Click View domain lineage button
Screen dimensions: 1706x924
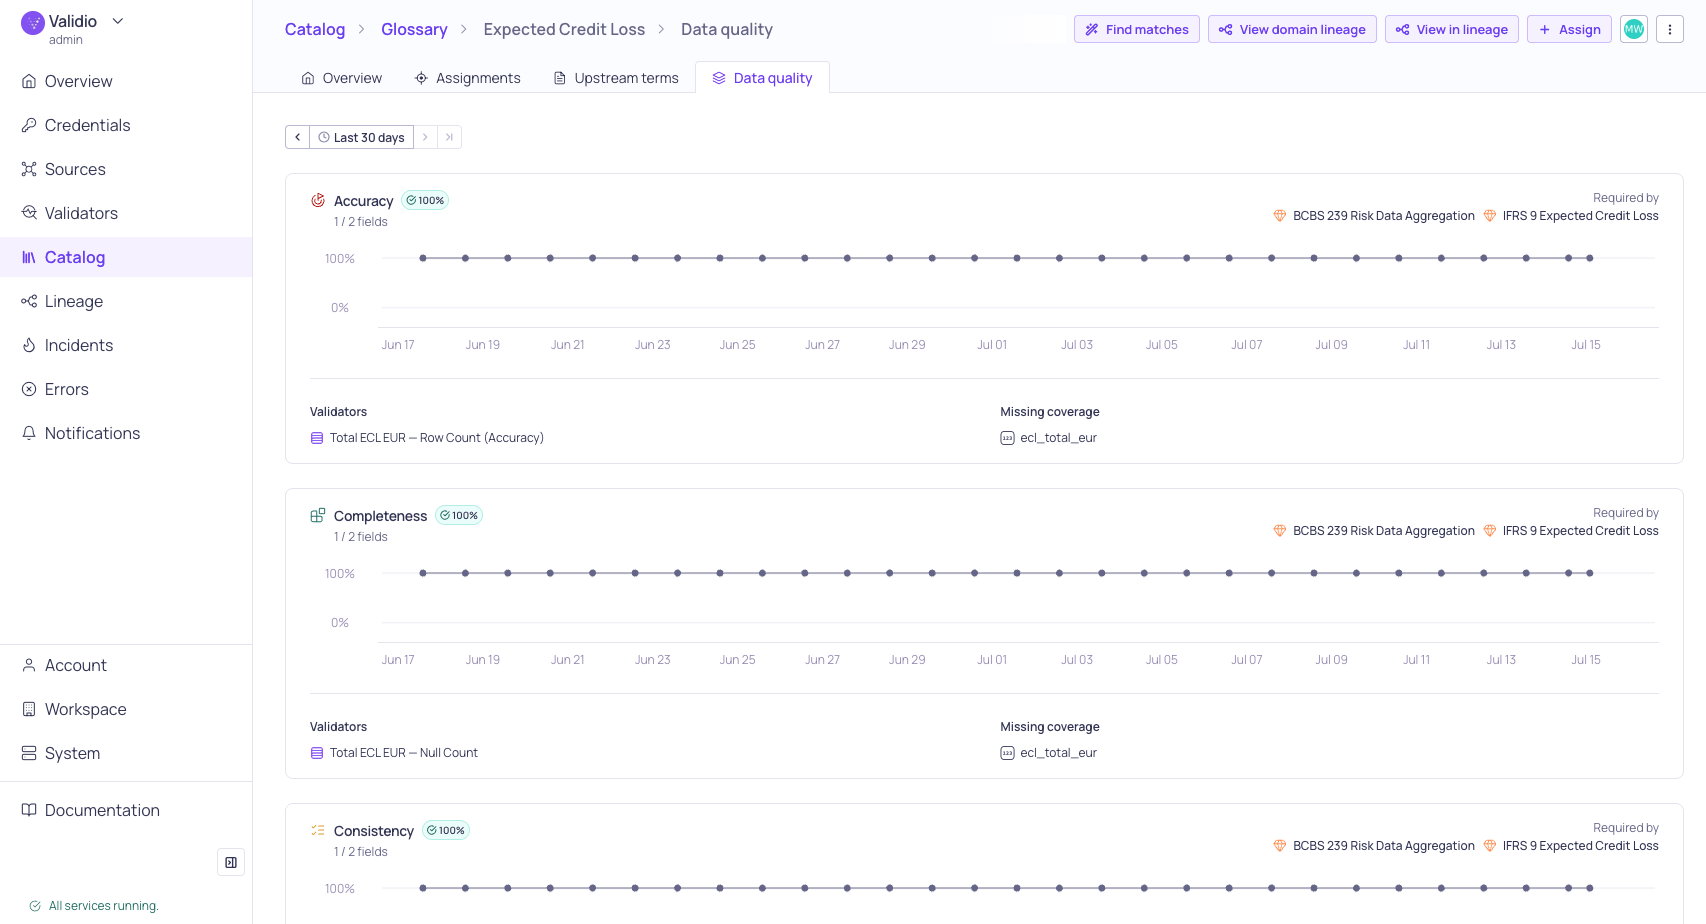coord(1292,29)
